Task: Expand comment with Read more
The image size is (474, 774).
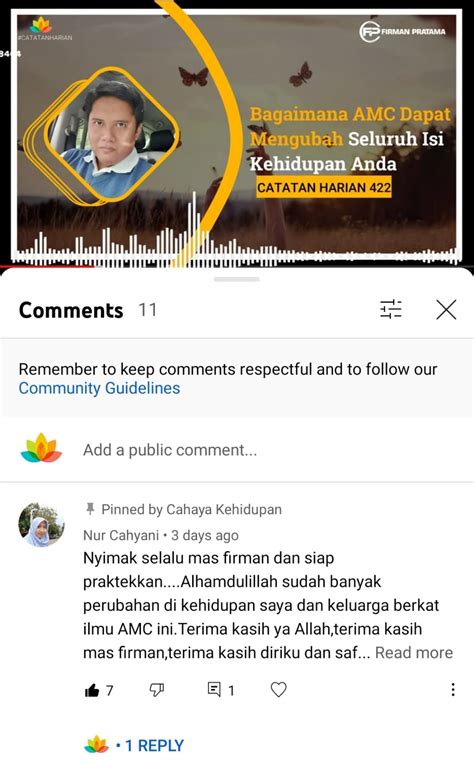Action: pos(414,653)
